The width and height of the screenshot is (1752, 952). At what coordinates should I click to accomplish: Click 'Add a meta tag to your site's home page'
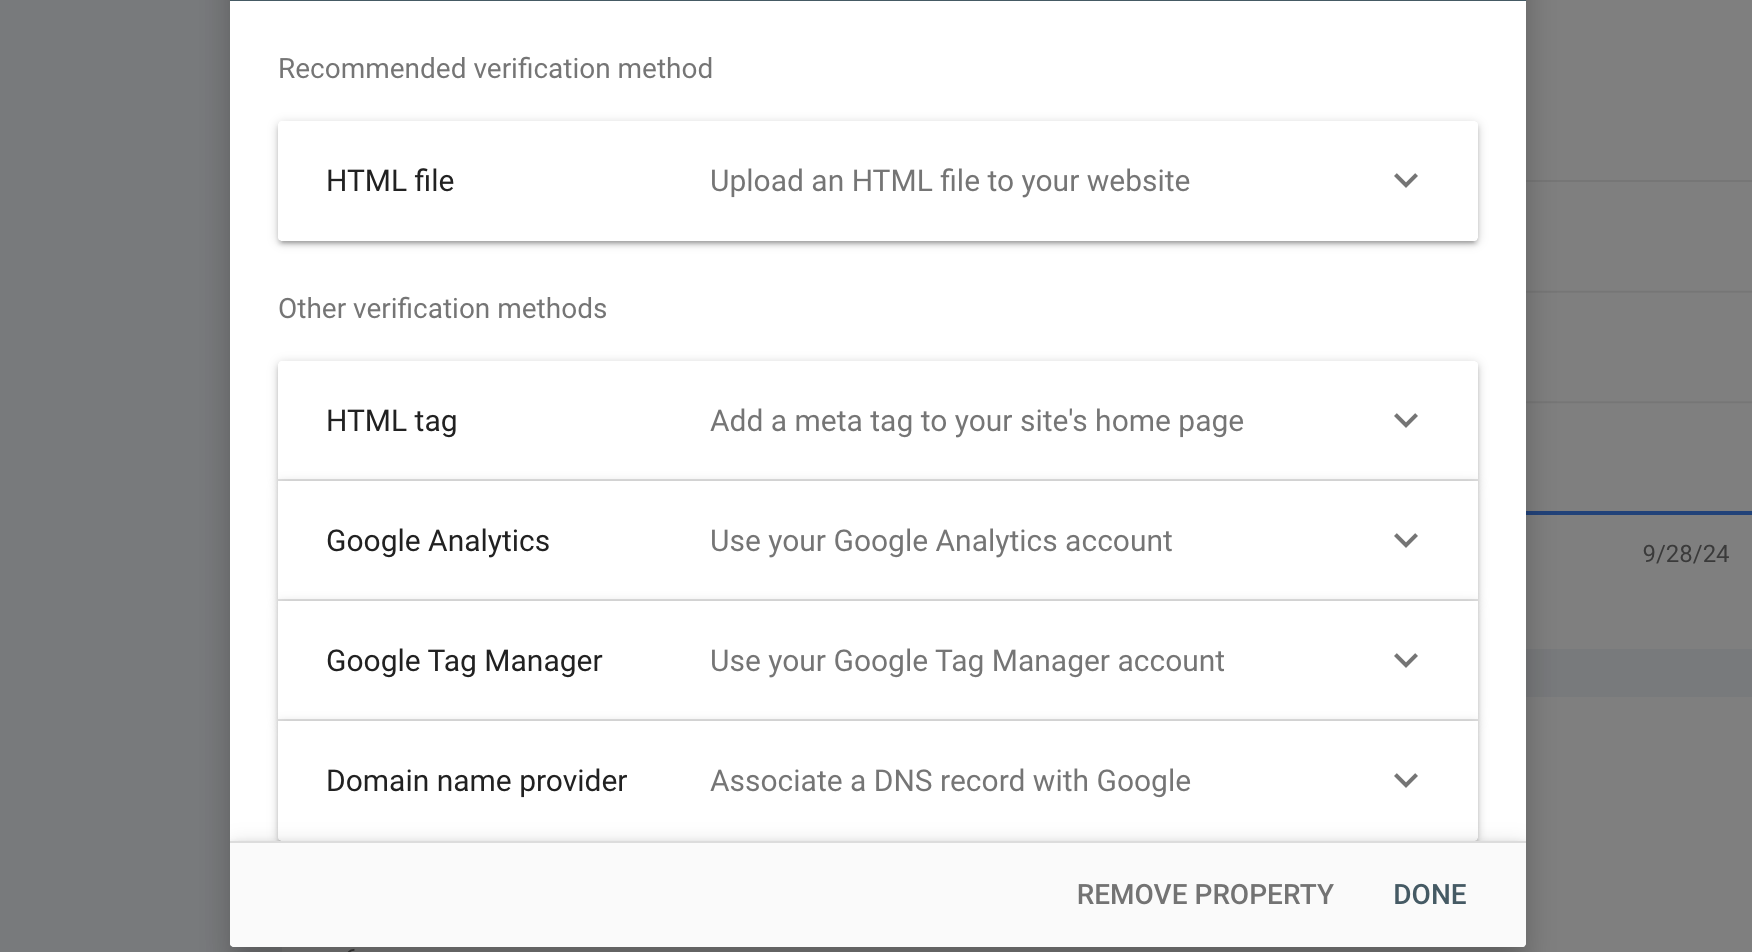point(977,421)
